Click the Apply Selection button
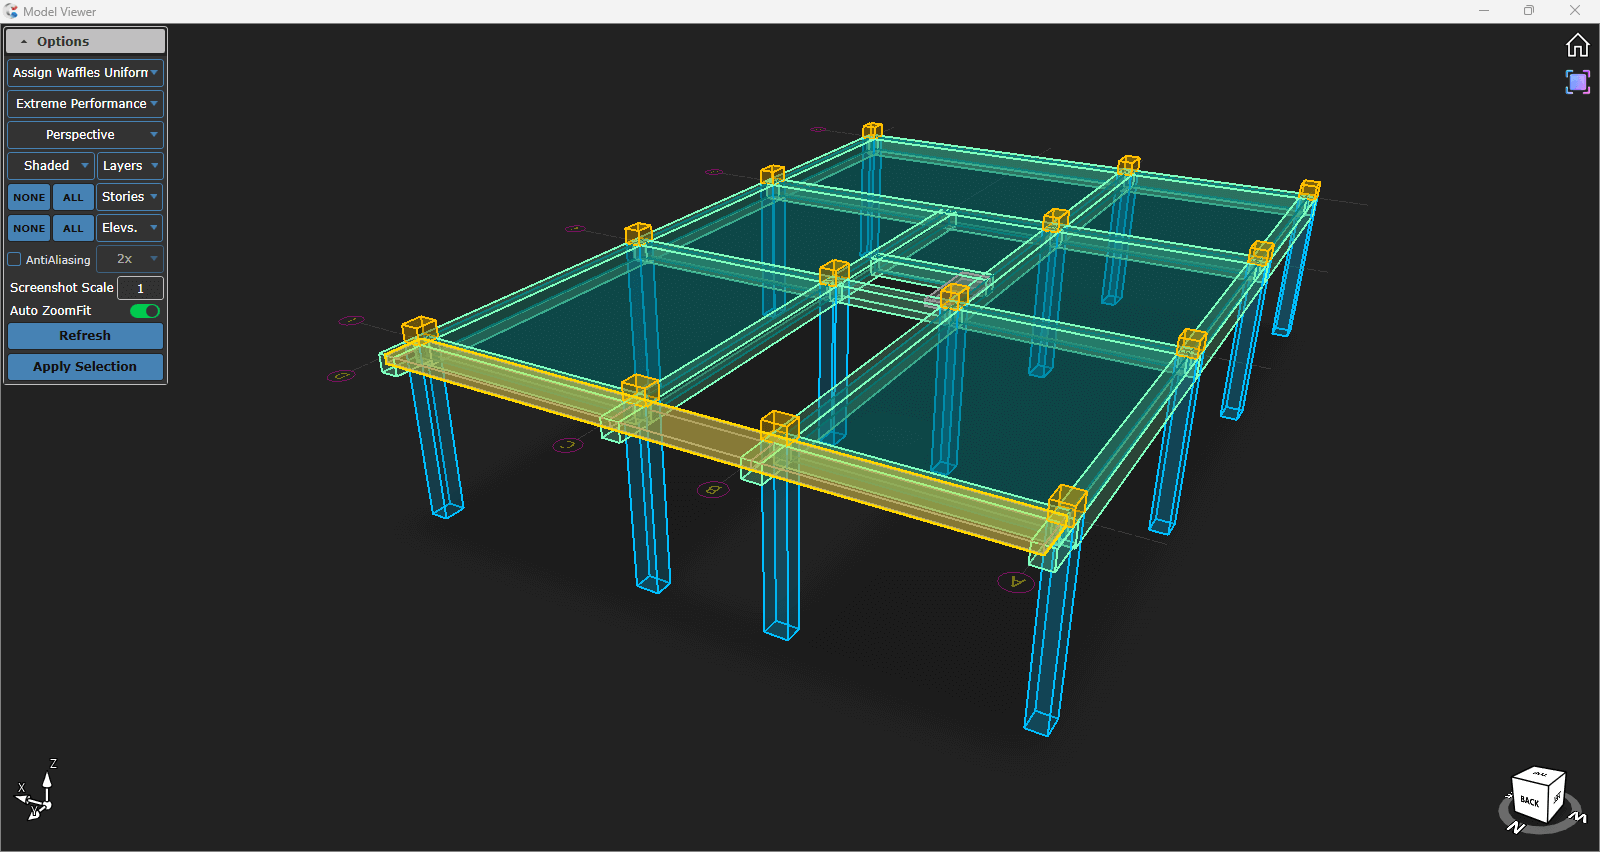The width and height of the screenshot is (1600, 852). pyautogui.click(x=85, y=367)
